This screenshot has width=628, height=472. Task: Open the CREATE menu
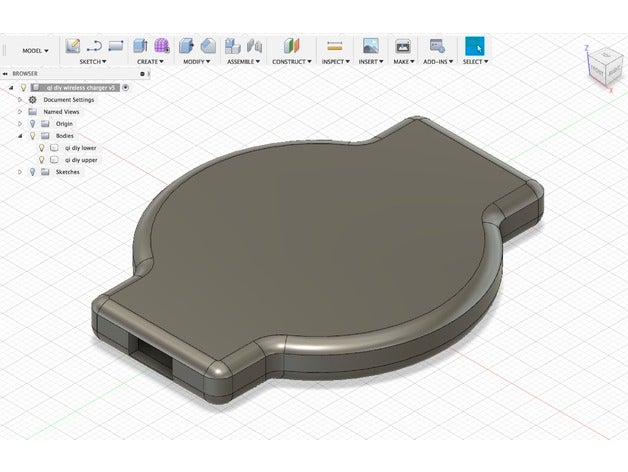click(150, 62)
